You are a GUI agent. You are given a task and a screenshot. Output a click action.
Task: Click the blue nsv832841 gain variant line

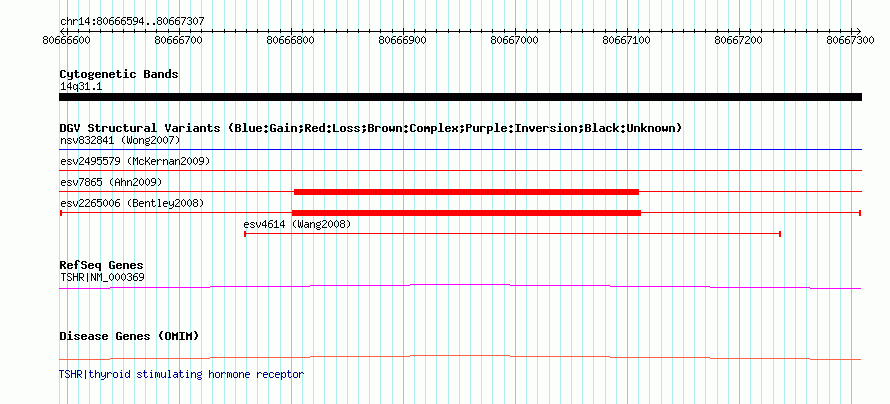coord(460,150)
